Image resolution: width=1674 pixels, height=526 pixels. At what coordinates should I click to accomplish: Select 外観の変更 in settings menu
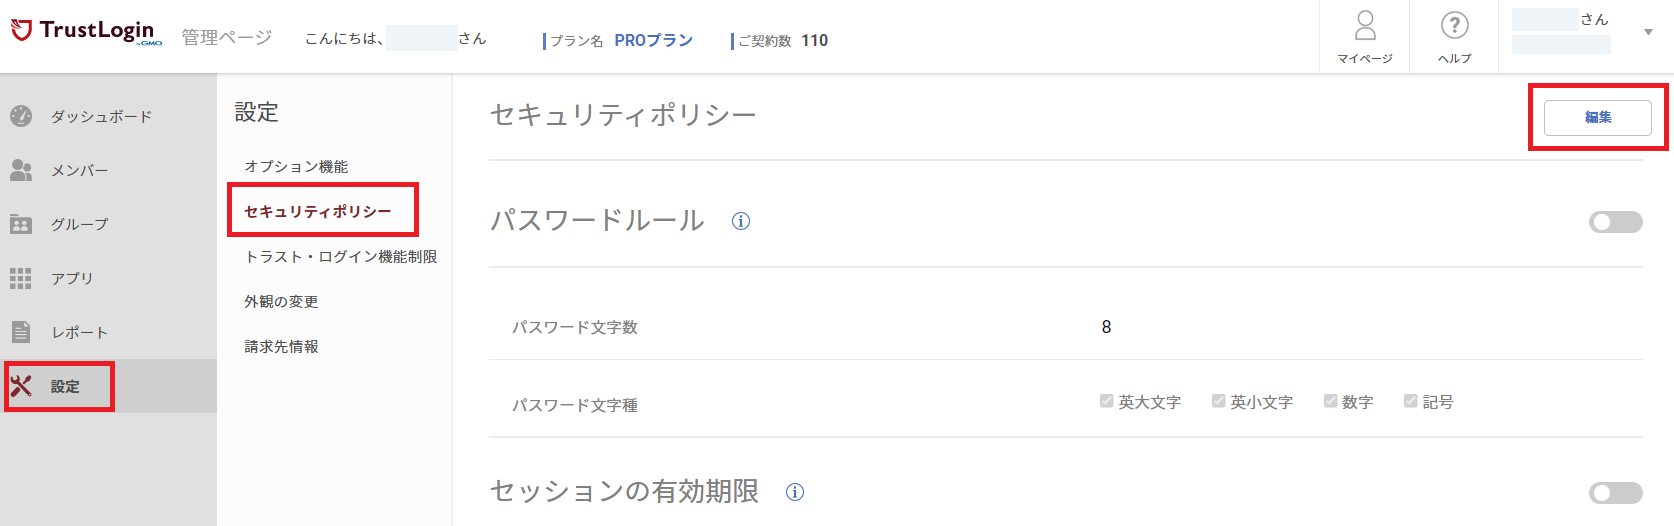pos(281,301)
